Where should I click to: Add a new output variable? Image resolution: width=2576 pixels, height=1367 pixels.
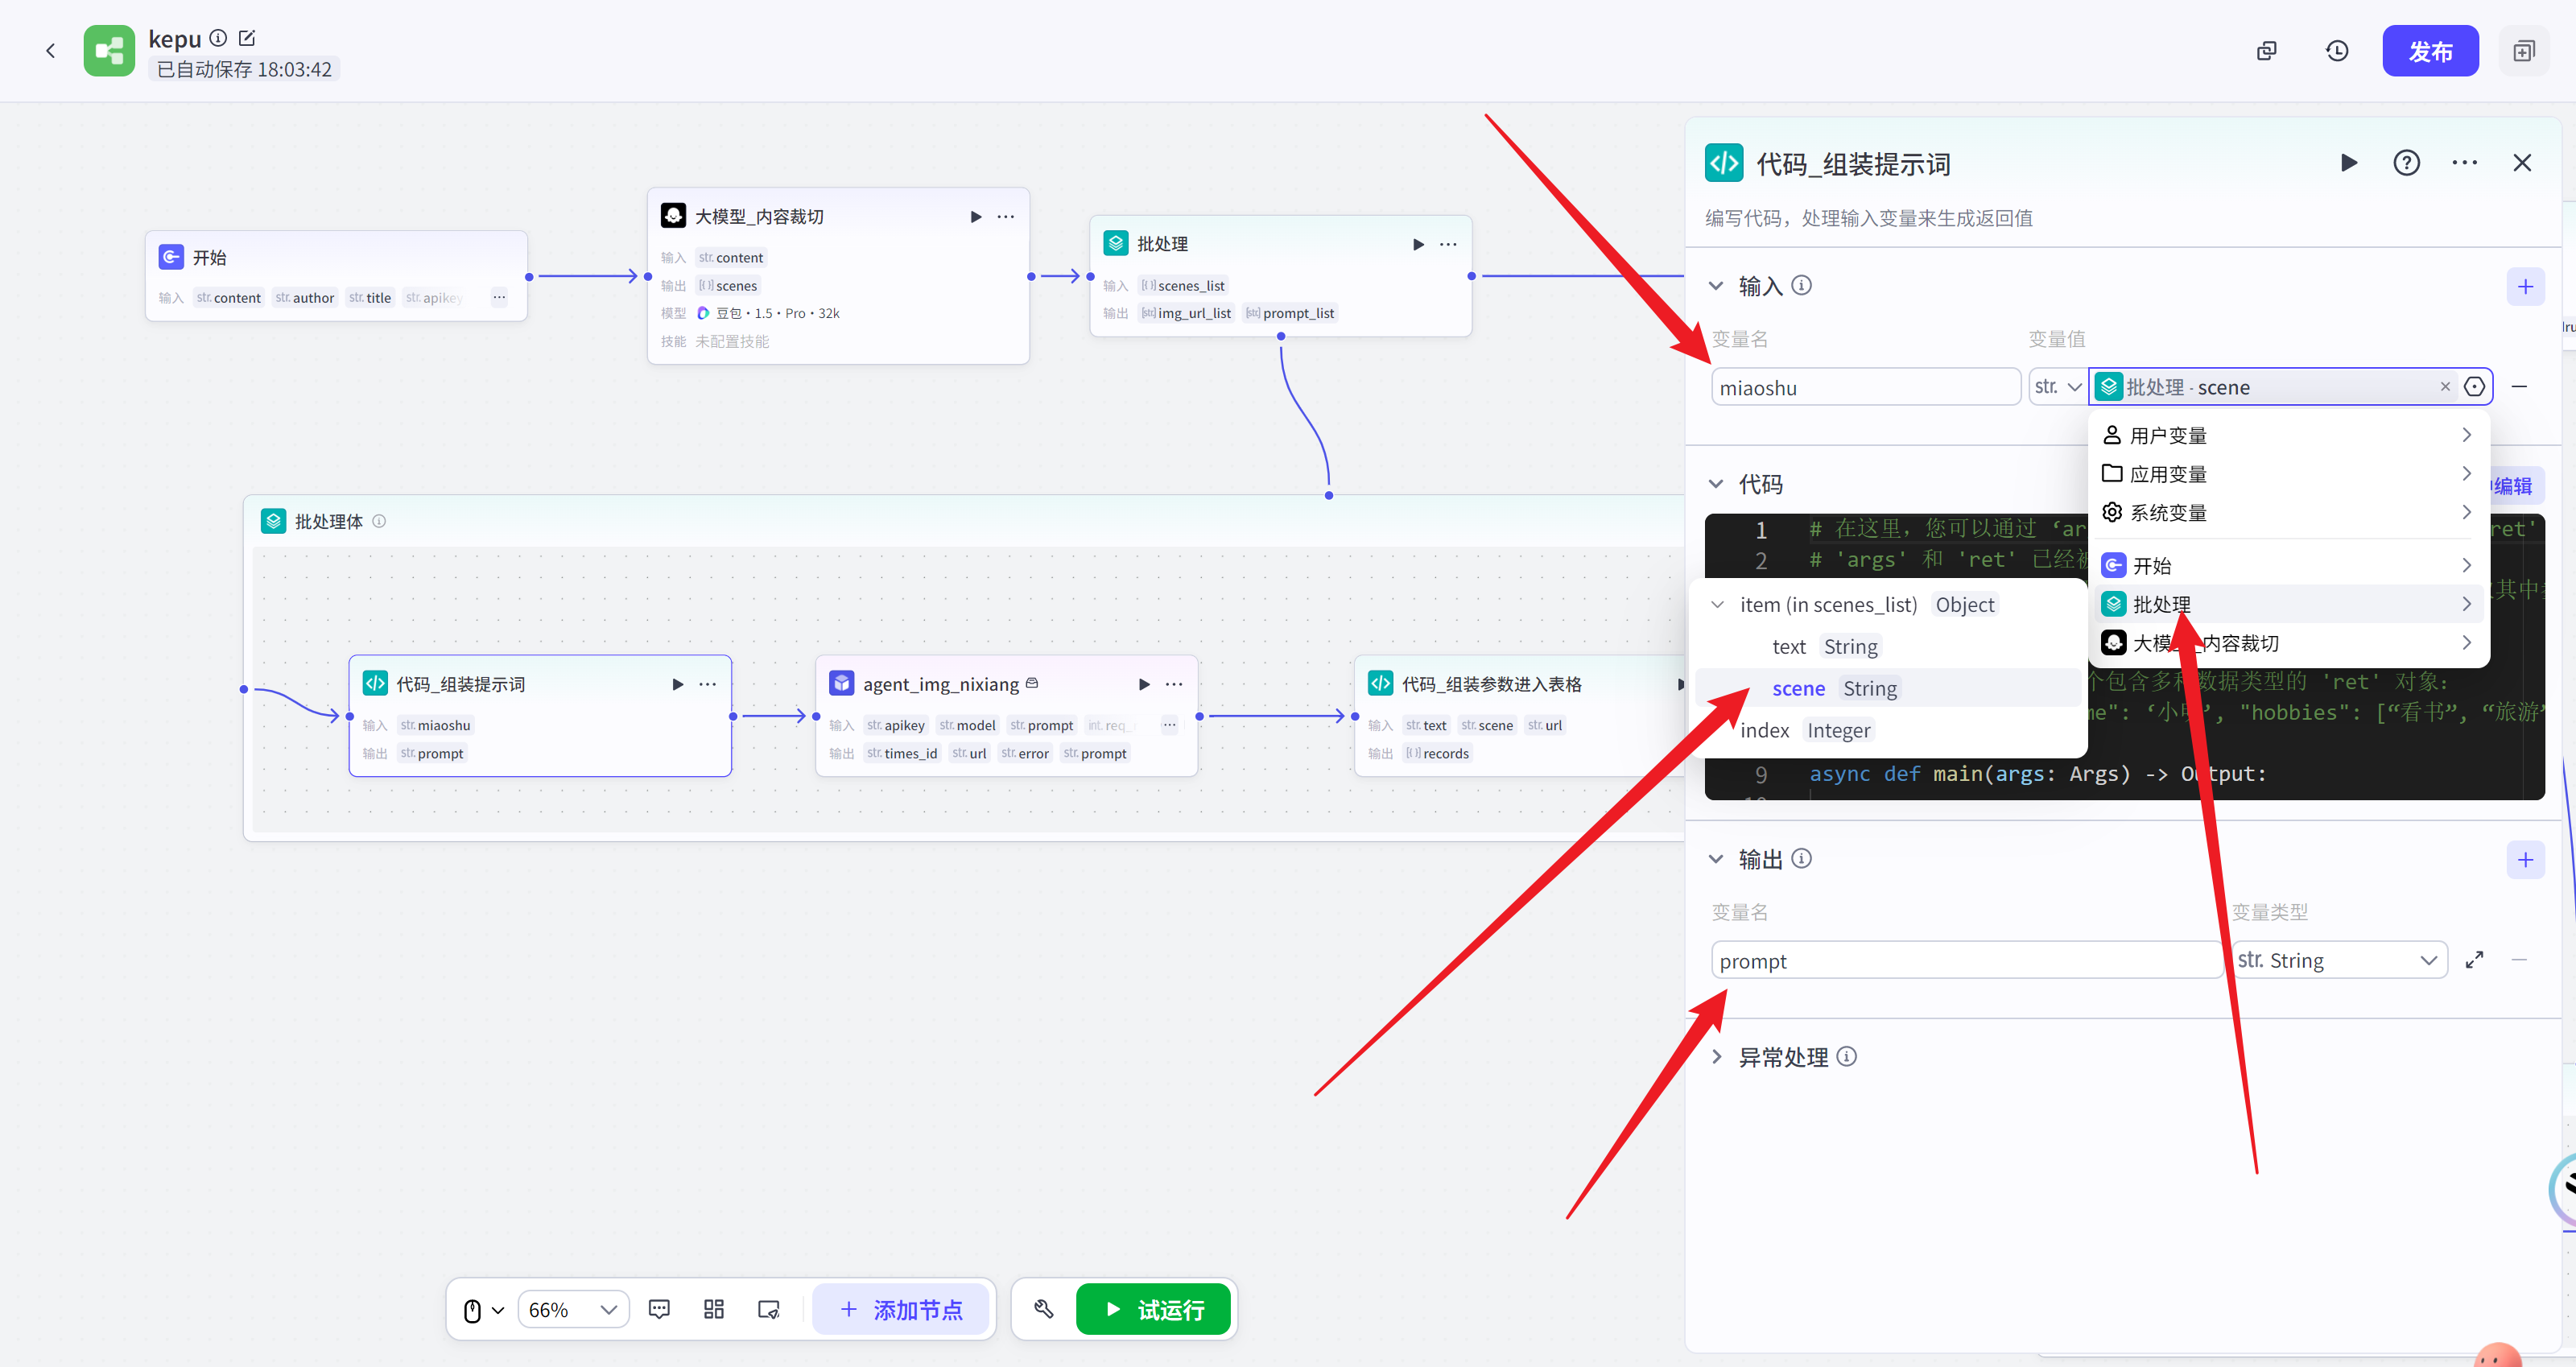point(2526,860)
